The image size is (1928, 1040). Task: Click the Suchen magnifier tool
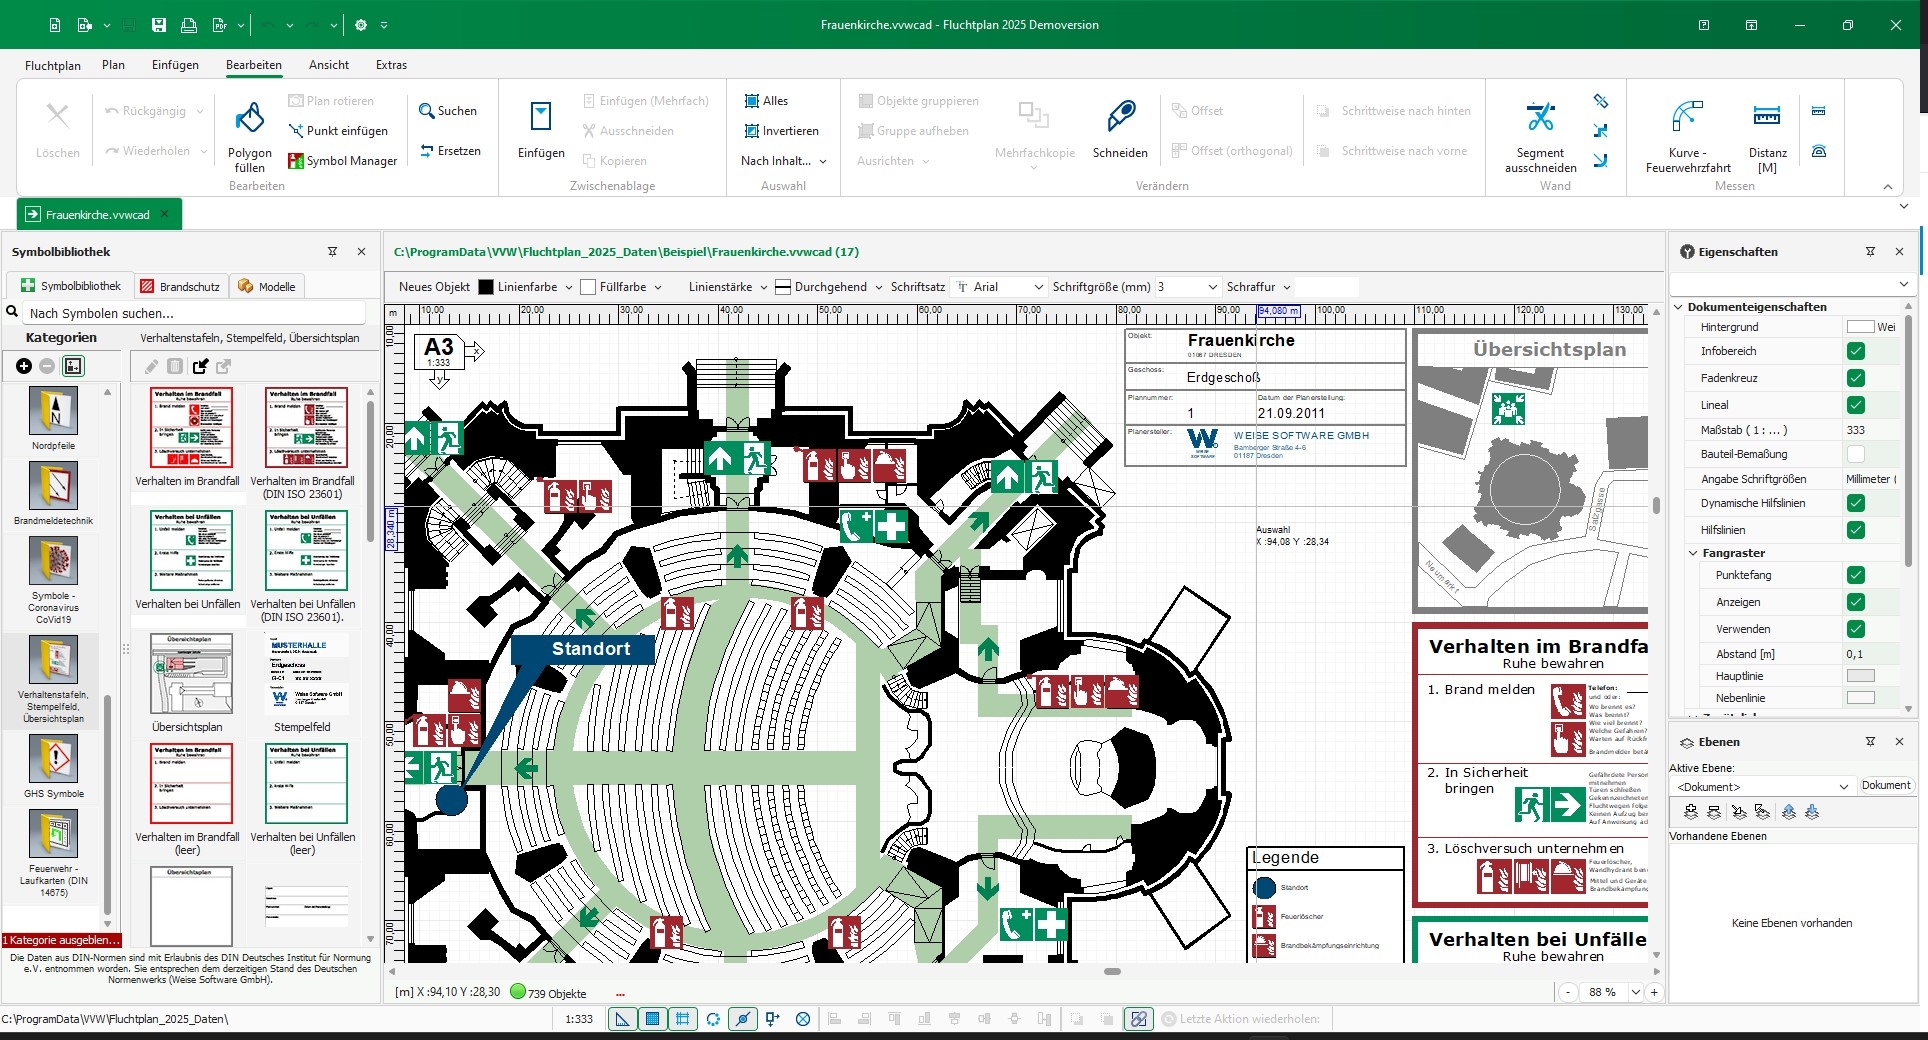pos(448,111)
